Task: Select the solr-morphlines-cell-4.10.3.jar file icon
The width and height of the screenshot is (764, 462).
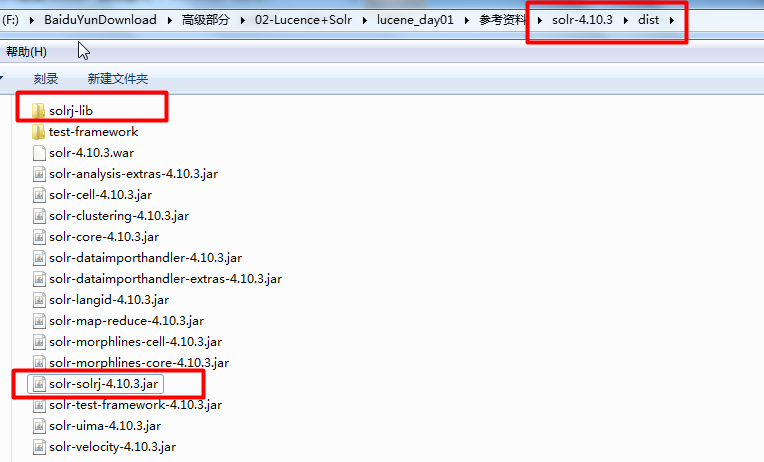Action: pyautogui.click(x=39, y=341)
